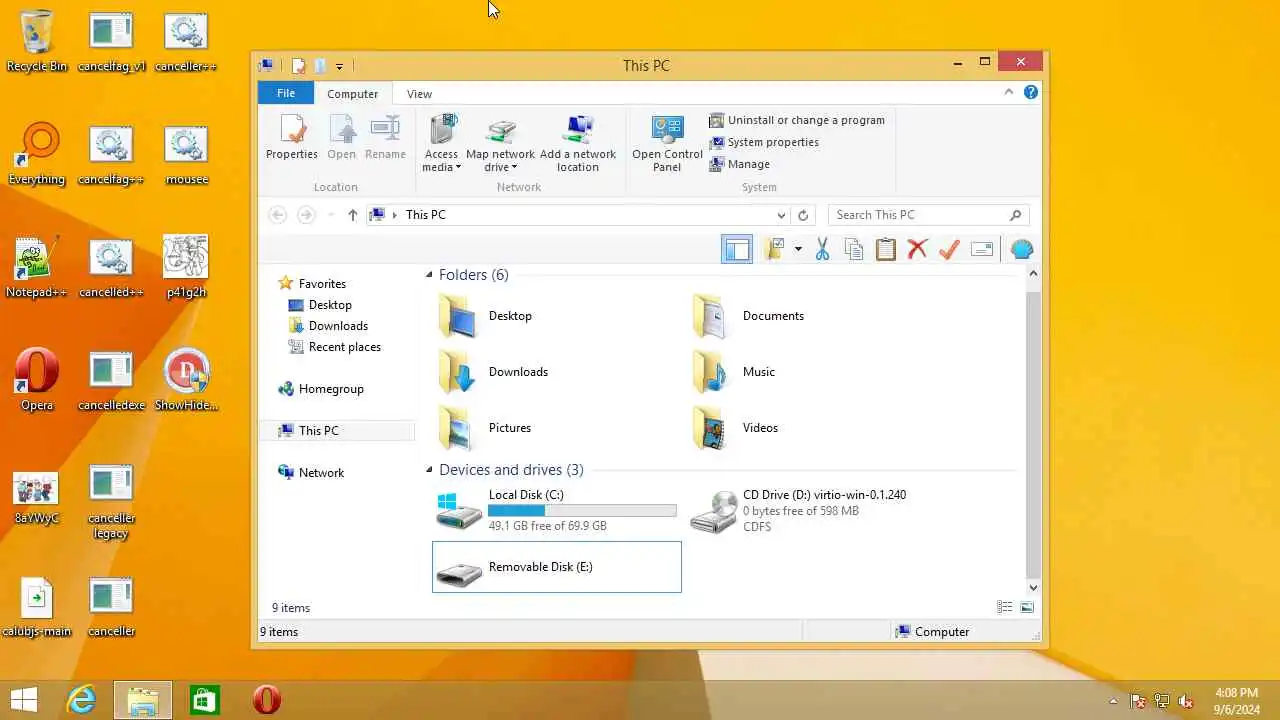Switch to the View ribbon tab
This screenshot has width=1280, height=720.
(x=419, y=94)
